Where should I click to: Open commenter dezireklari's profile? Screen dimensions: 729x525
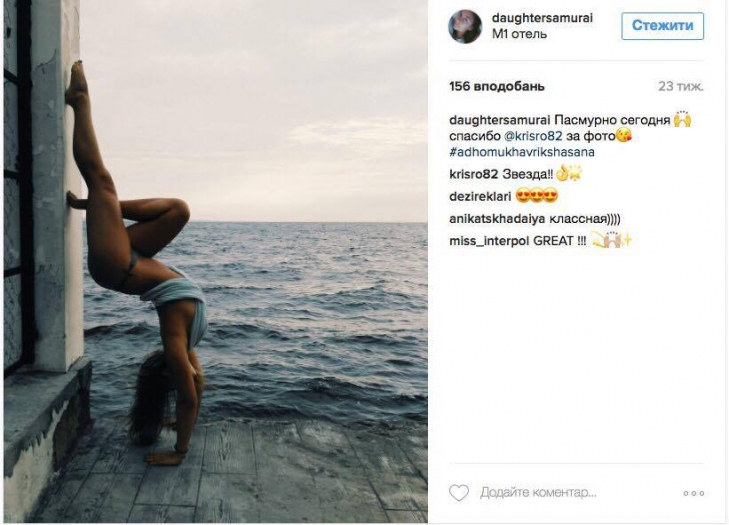(x=480, y=197)
